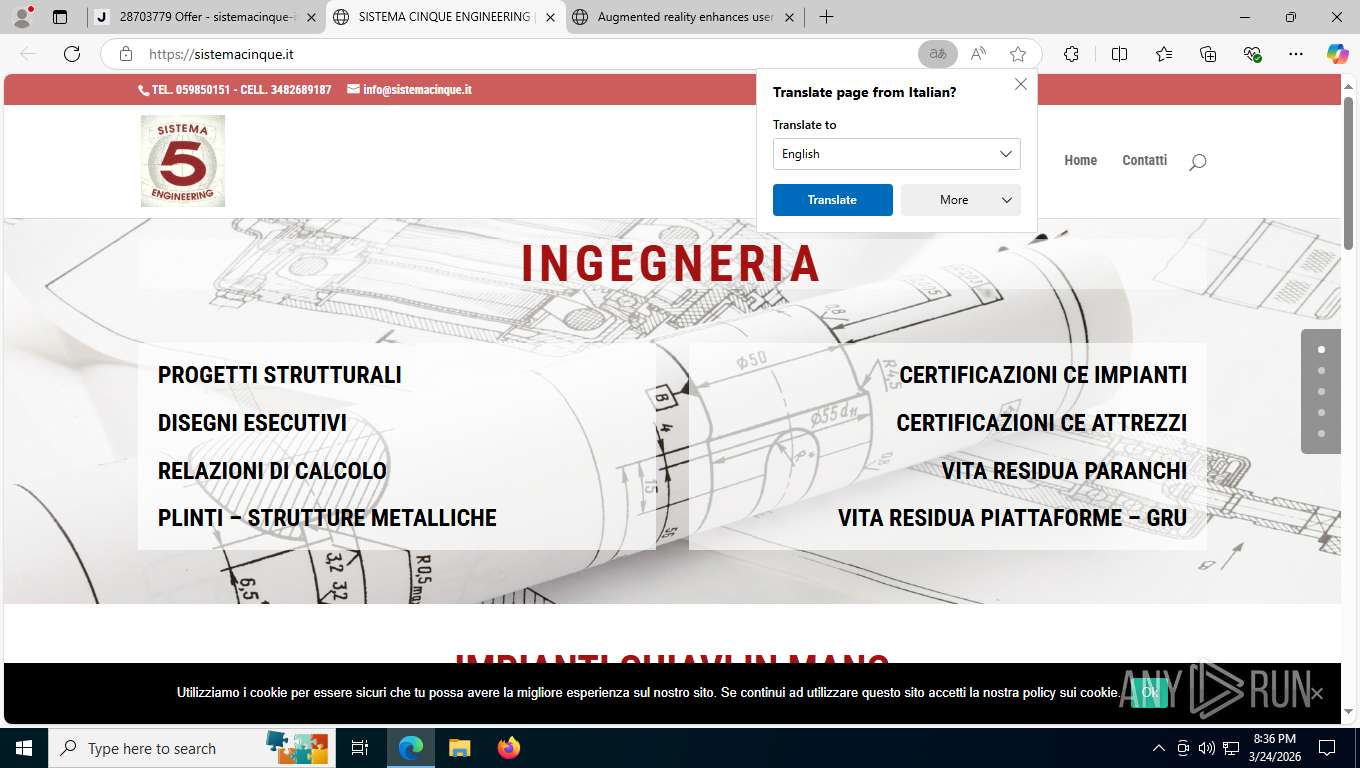Select the first slider dot navigation

[x=1321, y=349]
